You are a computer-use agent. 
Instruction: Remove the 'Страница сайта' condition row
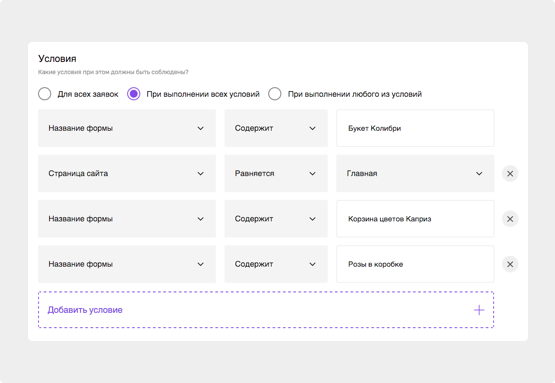pos(510,173)
